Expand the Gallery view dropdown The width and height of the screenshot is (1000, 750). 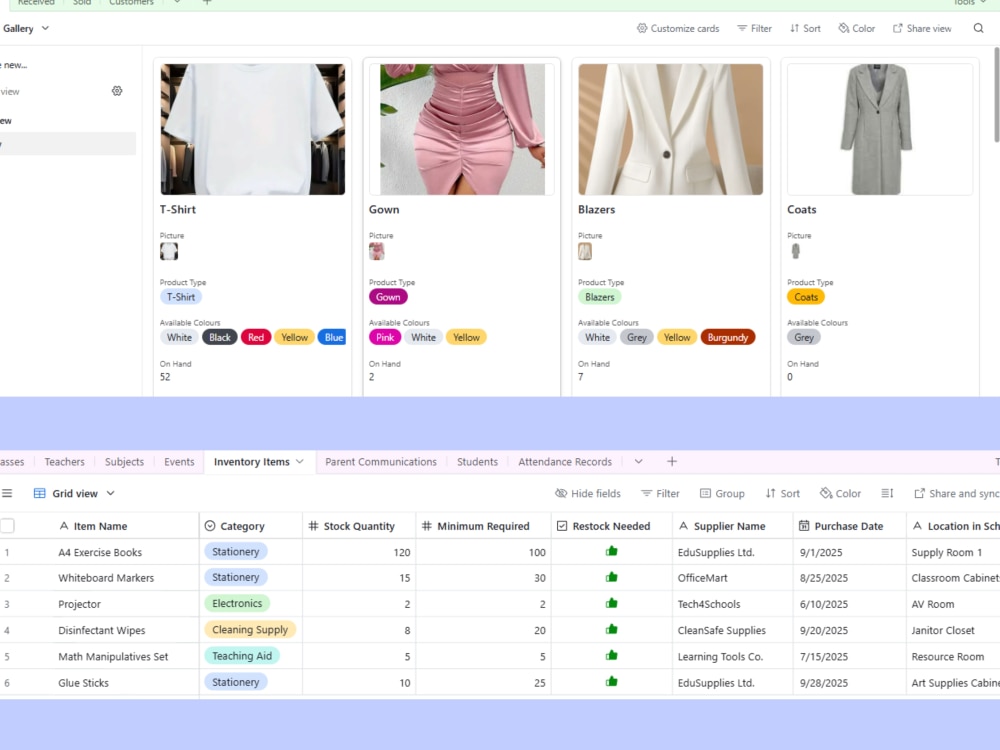45,28
